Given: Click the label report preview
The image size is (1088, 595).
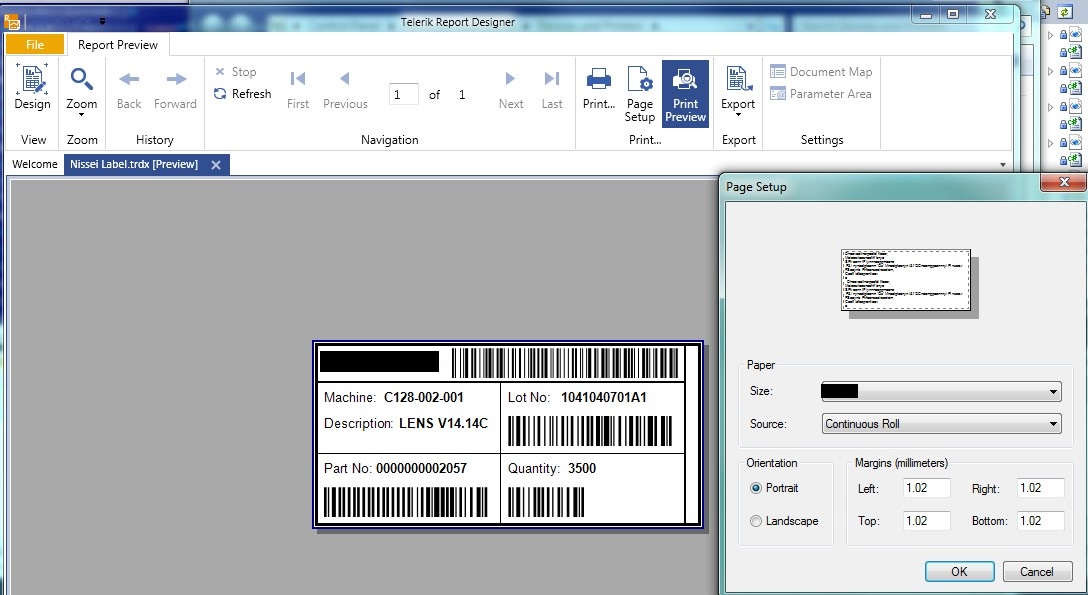Looking at the screenshot, I should tap(508, 434).
